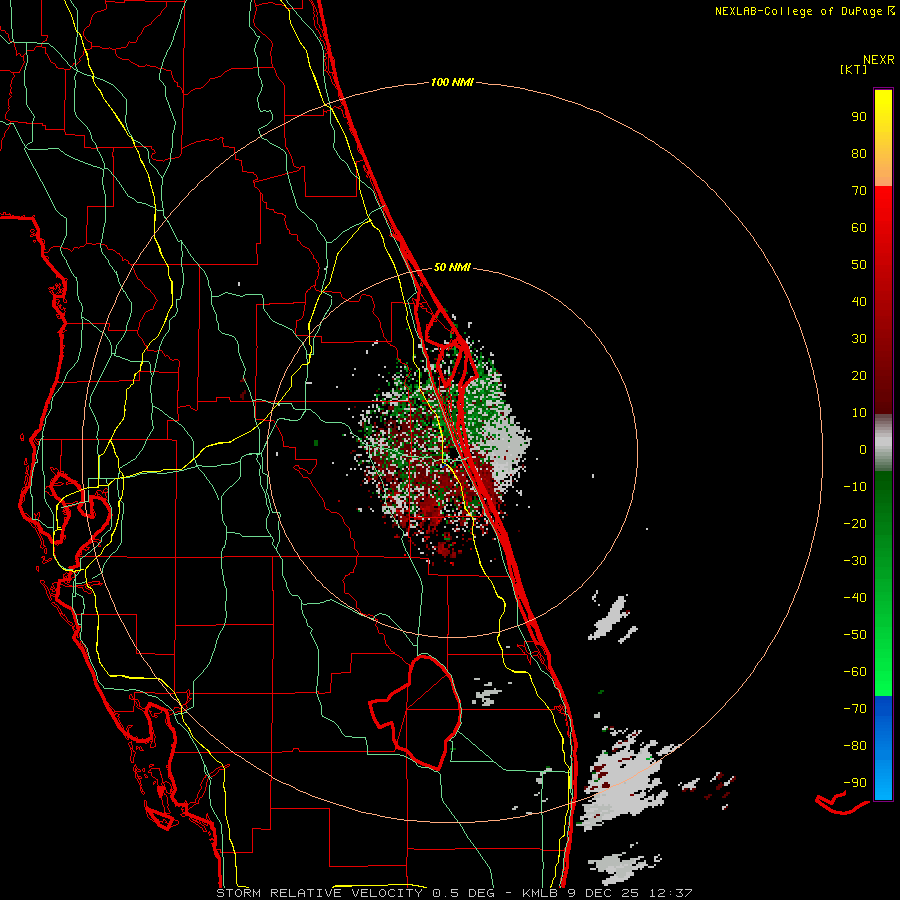Click the 0.5 DEG elevation text
The image size is (900, 900).
point(466,893)
